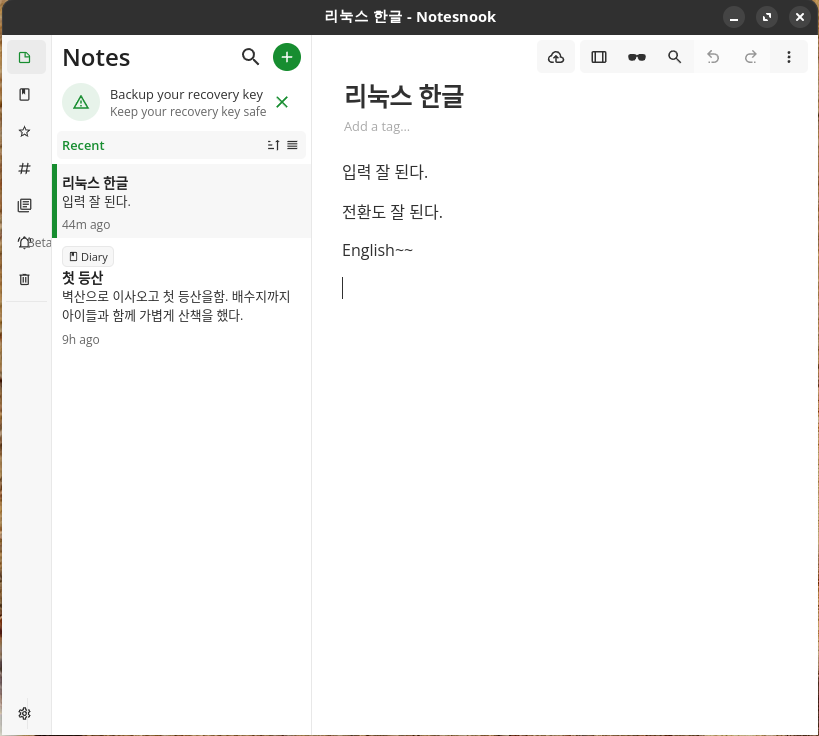819x736 pixels.
Task: Click the 9h ago timestamp
Action: click(x=80, y=340)
